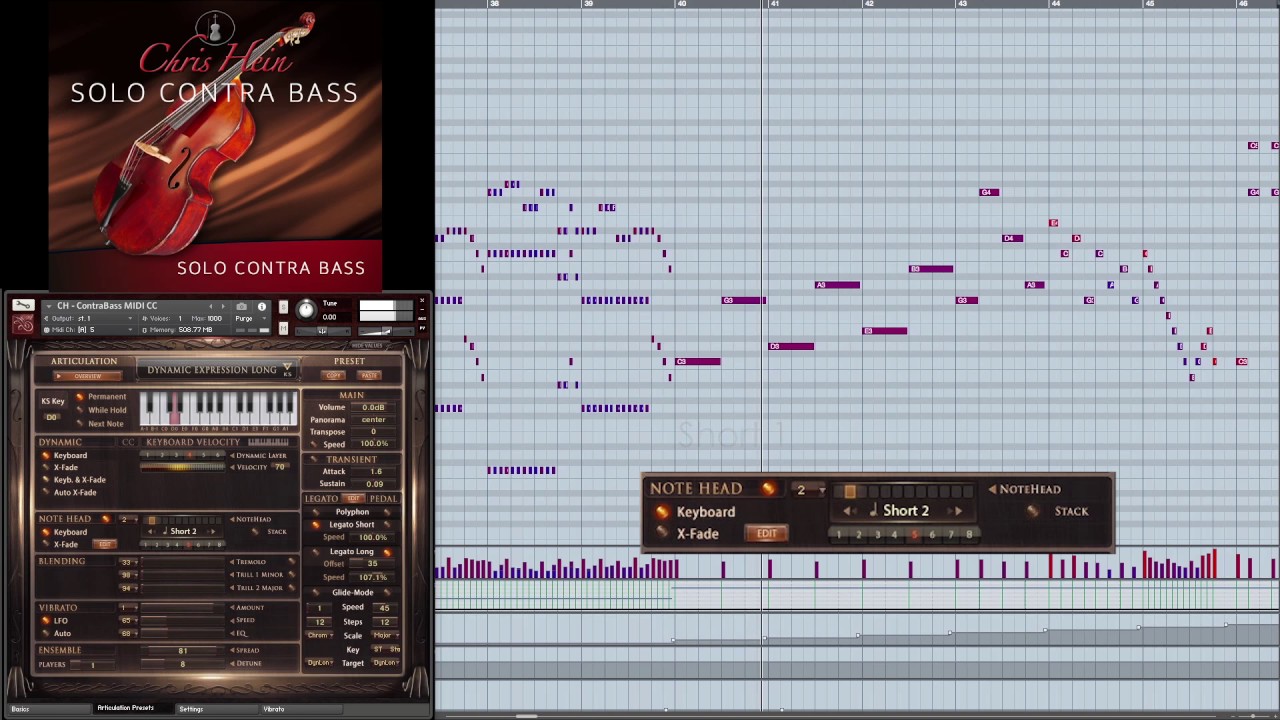Toggle the Tremolo blending LED button
Viewport: 1280px width, 720px height.
point(292,561)
